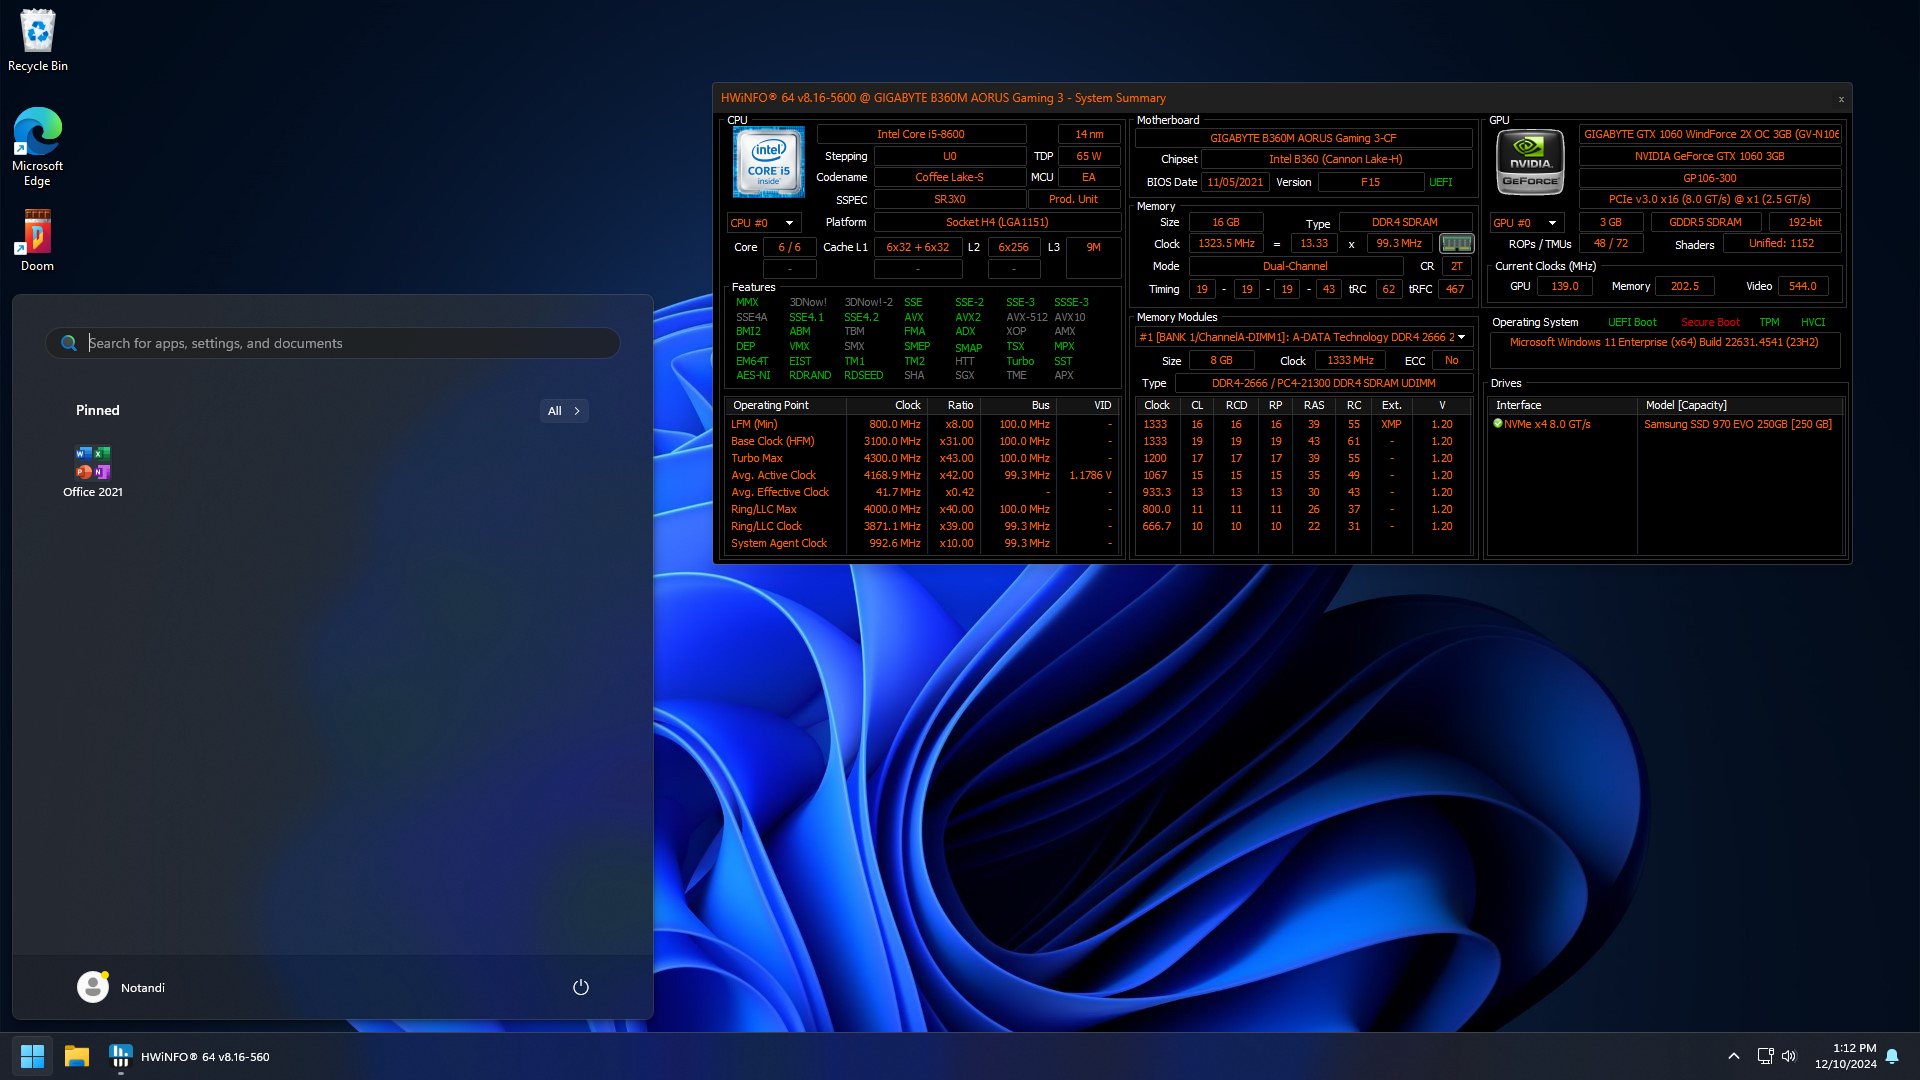Select the HWiNFO icon on the taskbar
The width and height of the screenshot is (1920, 1080).
pyautogui.click(x=120, y=1056)
